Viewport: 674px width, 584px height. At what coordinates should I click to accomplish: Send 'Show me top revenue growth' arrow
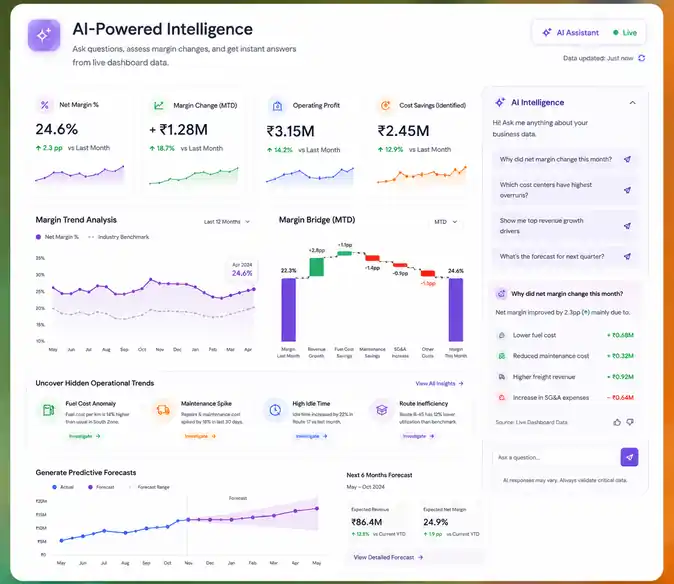pos(627,226)
